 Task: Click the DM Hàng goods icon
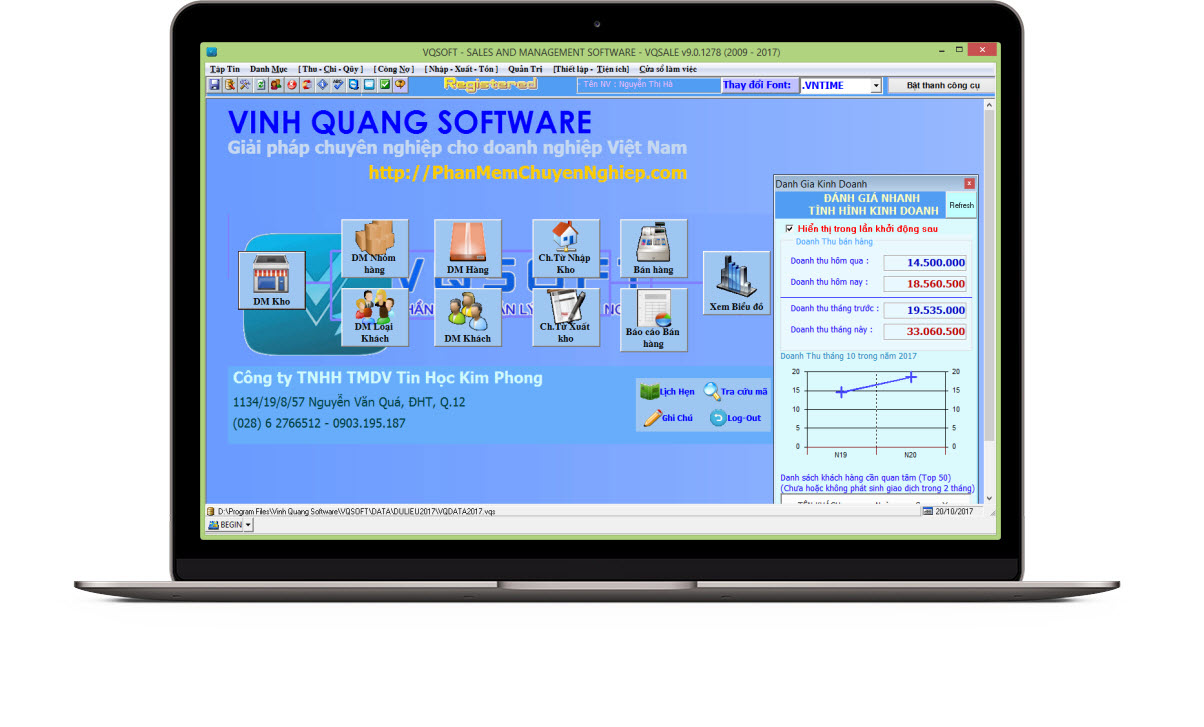(x=467, y=248)
